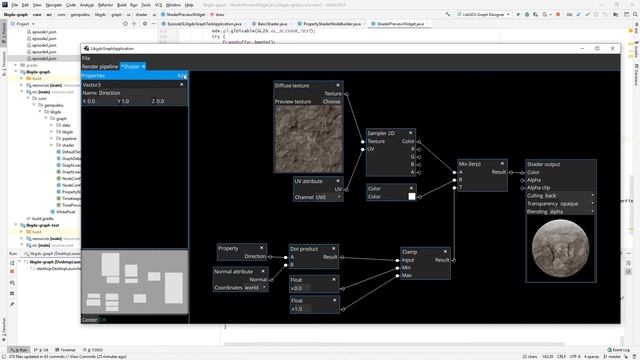
Task: Open the Transparency opaque dropdown
Action: (x=560, y=203)
